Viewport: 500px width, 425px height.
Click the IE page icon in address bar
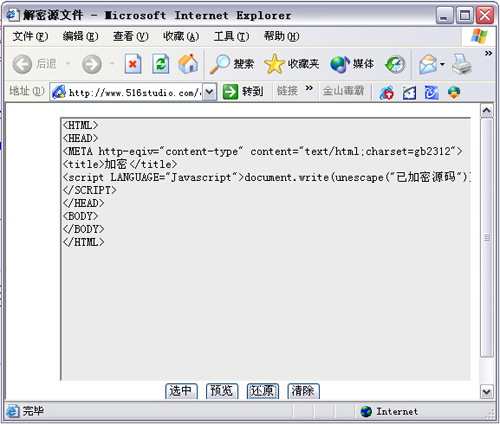pos(59,92)
